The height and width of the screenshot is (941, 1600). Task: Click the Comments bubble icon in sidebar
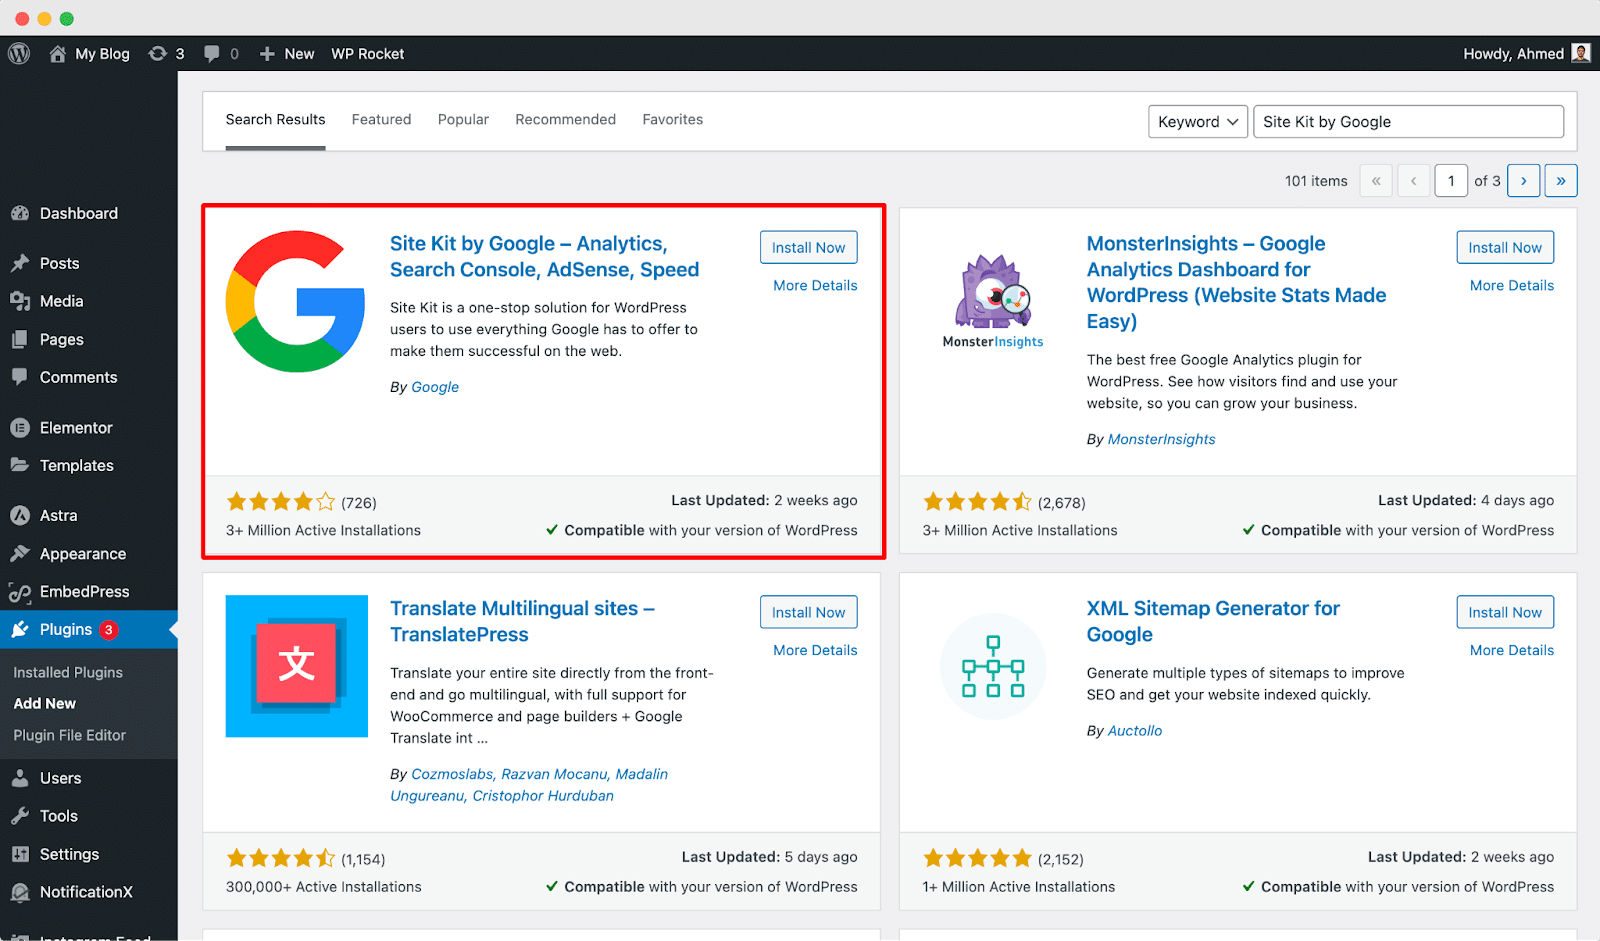[x=21, y=377]
